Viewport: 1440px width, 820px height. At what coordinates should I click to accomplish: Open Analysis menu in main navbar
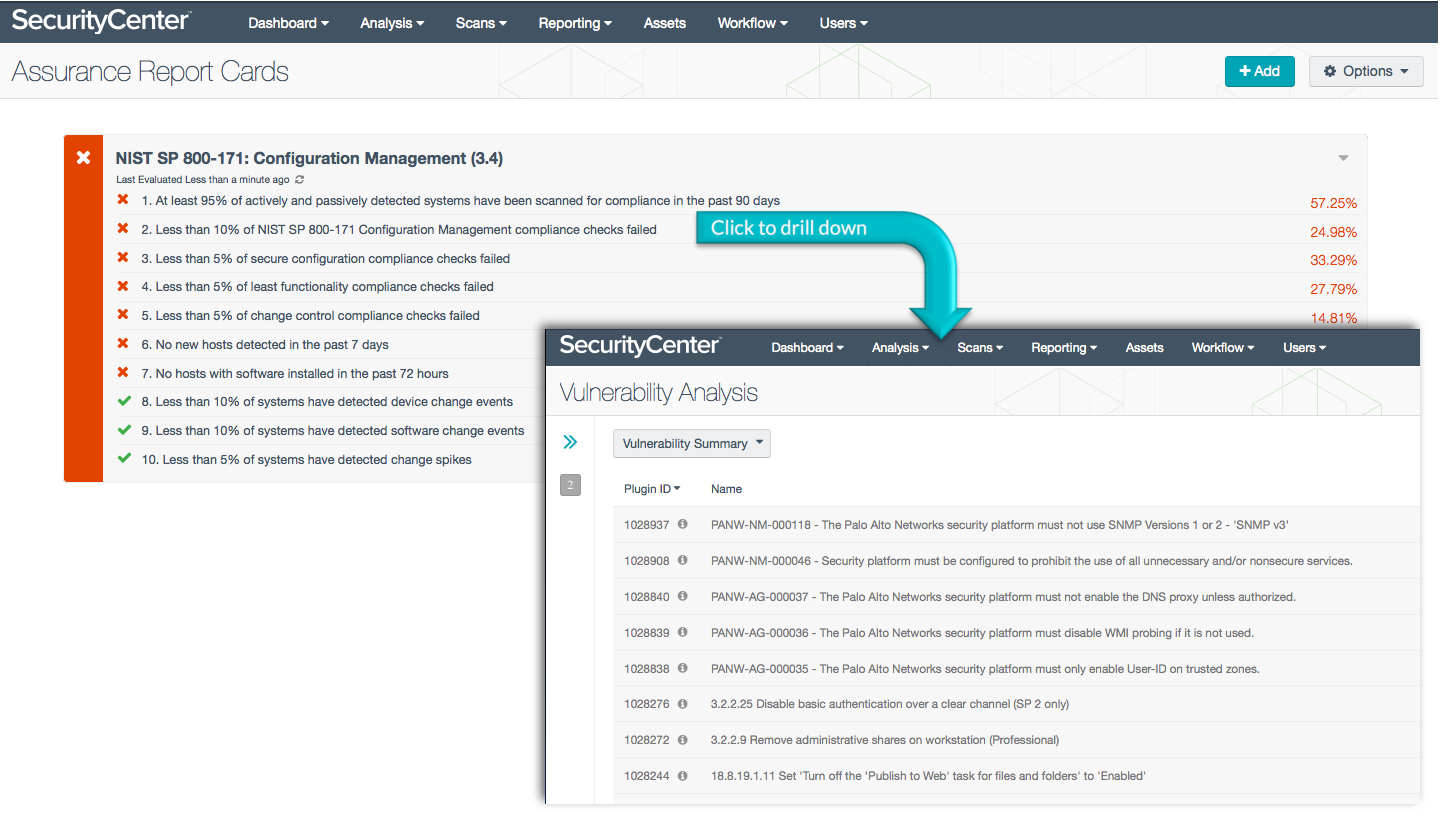pyautogui.click(x=392, y=23)
